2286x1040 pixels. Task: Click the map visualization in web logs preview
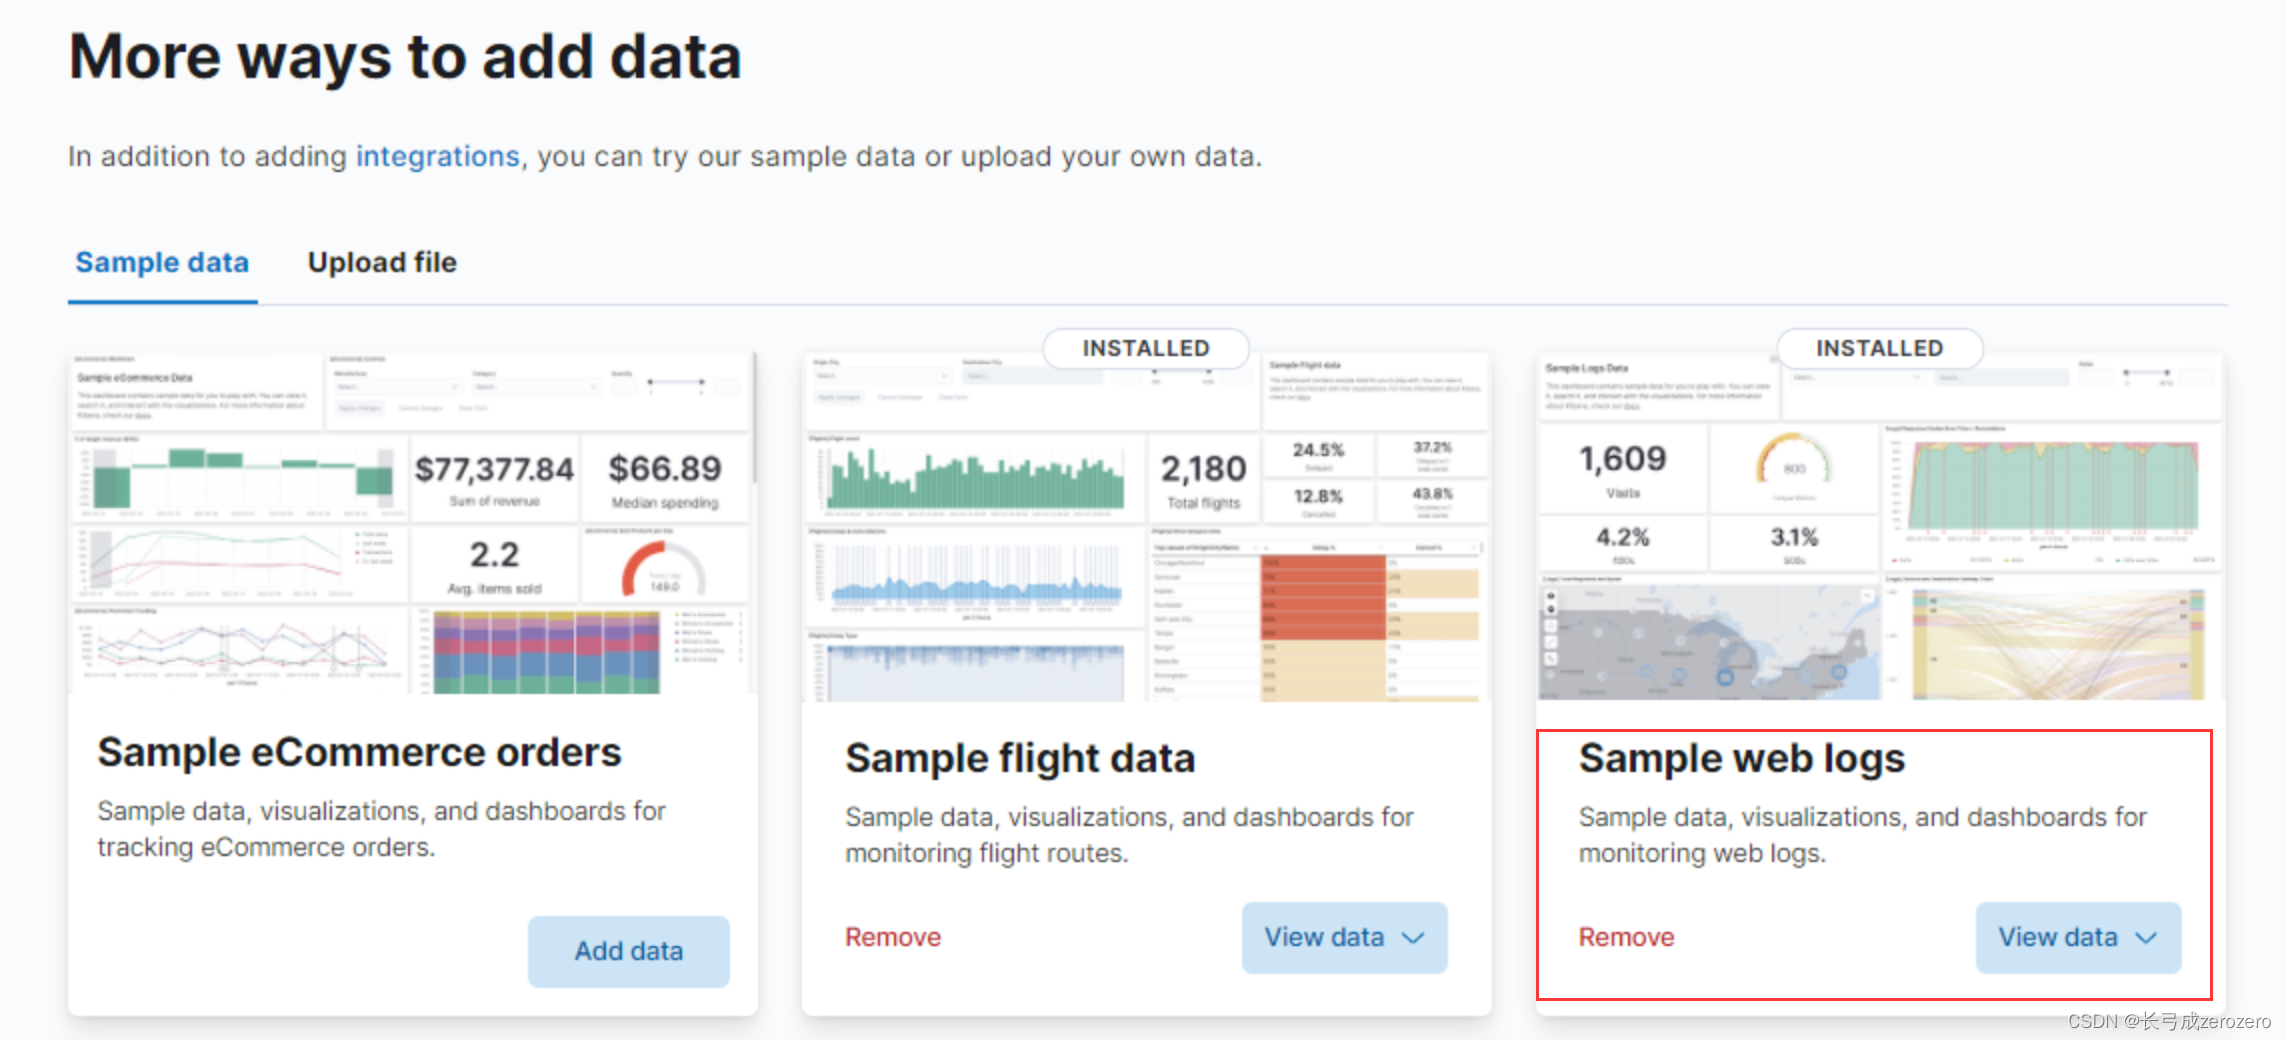coord(1708,640)
